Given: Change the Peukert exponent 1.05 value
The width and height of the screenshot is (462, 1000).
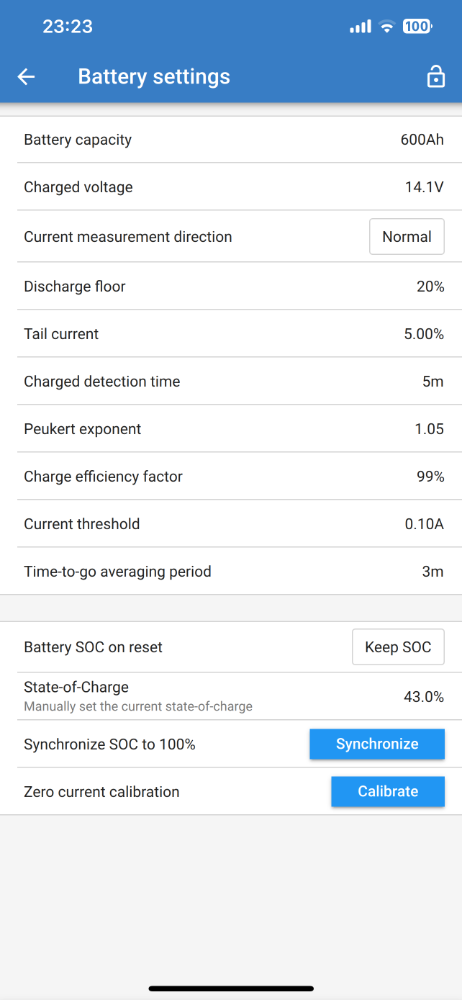Looking at the screenshot, I should [x=429, y=429].
